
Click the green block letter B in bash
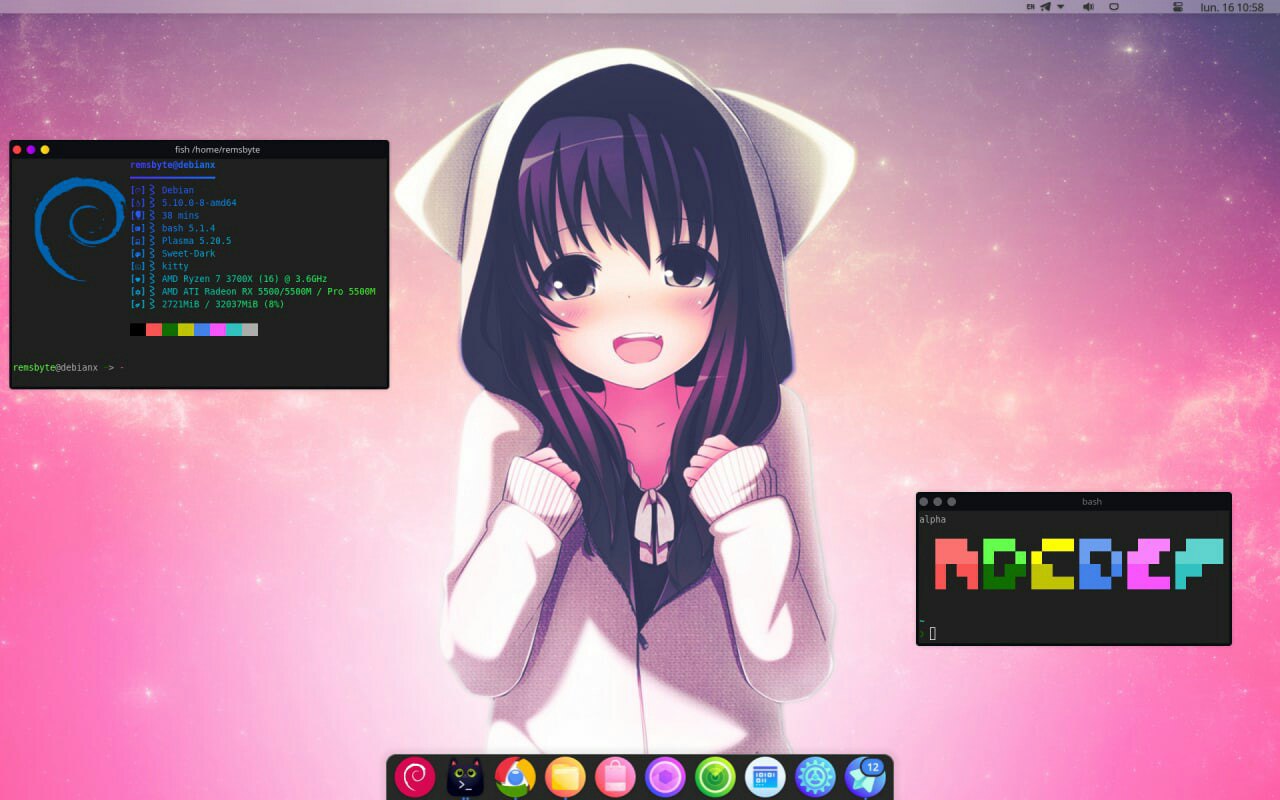coord(1004,564)
